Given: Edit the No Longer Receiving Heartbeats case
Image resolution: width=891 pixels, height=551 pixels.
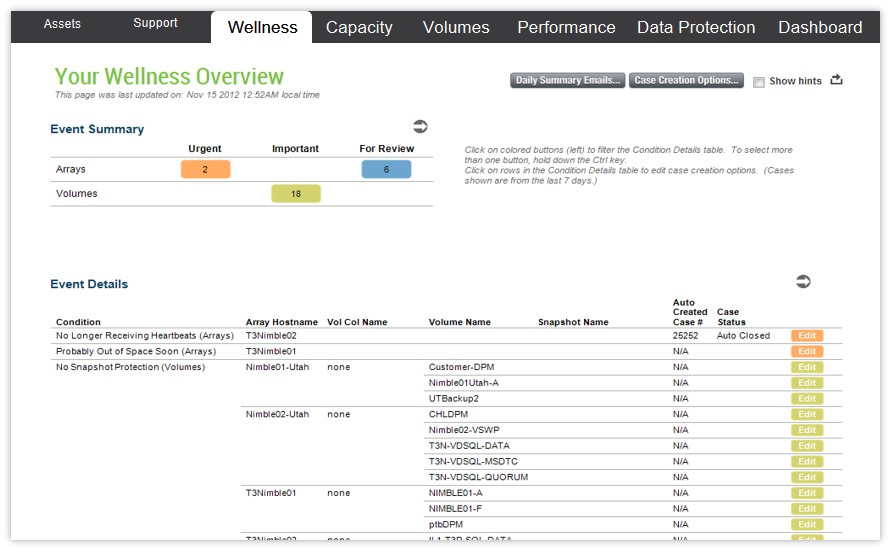Looking at the screenshot, I should pos(807,336).
